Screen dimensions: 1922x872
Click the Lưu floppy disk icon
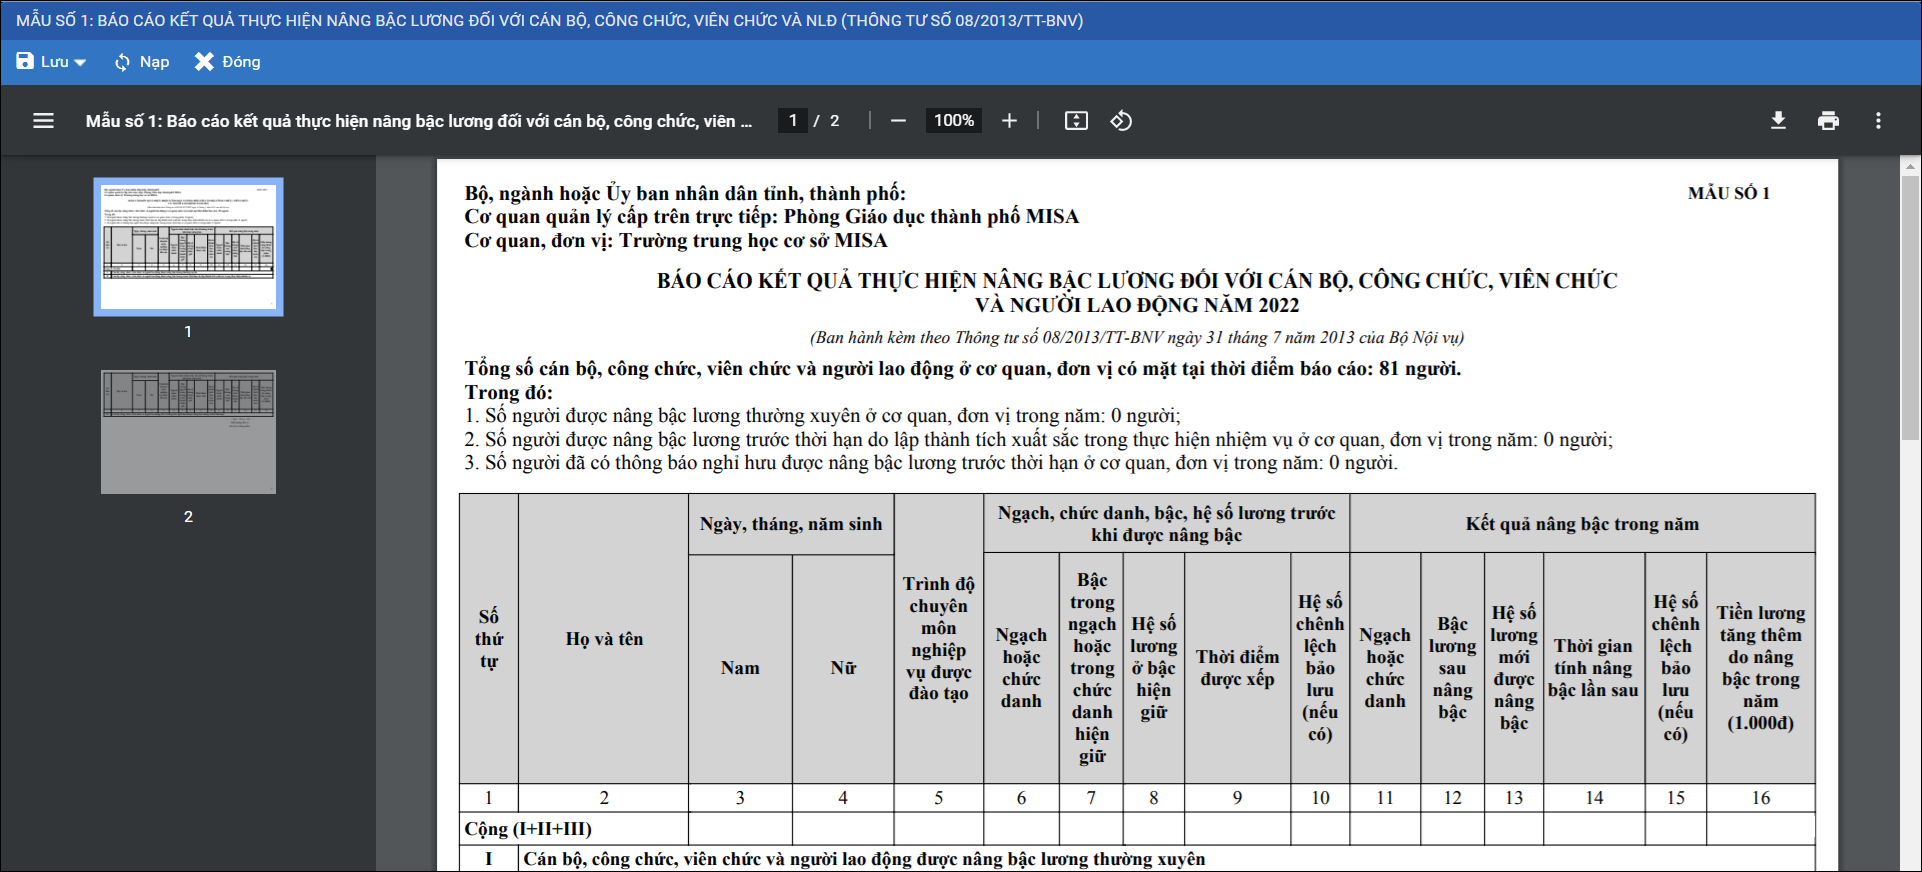click(25, 62)
